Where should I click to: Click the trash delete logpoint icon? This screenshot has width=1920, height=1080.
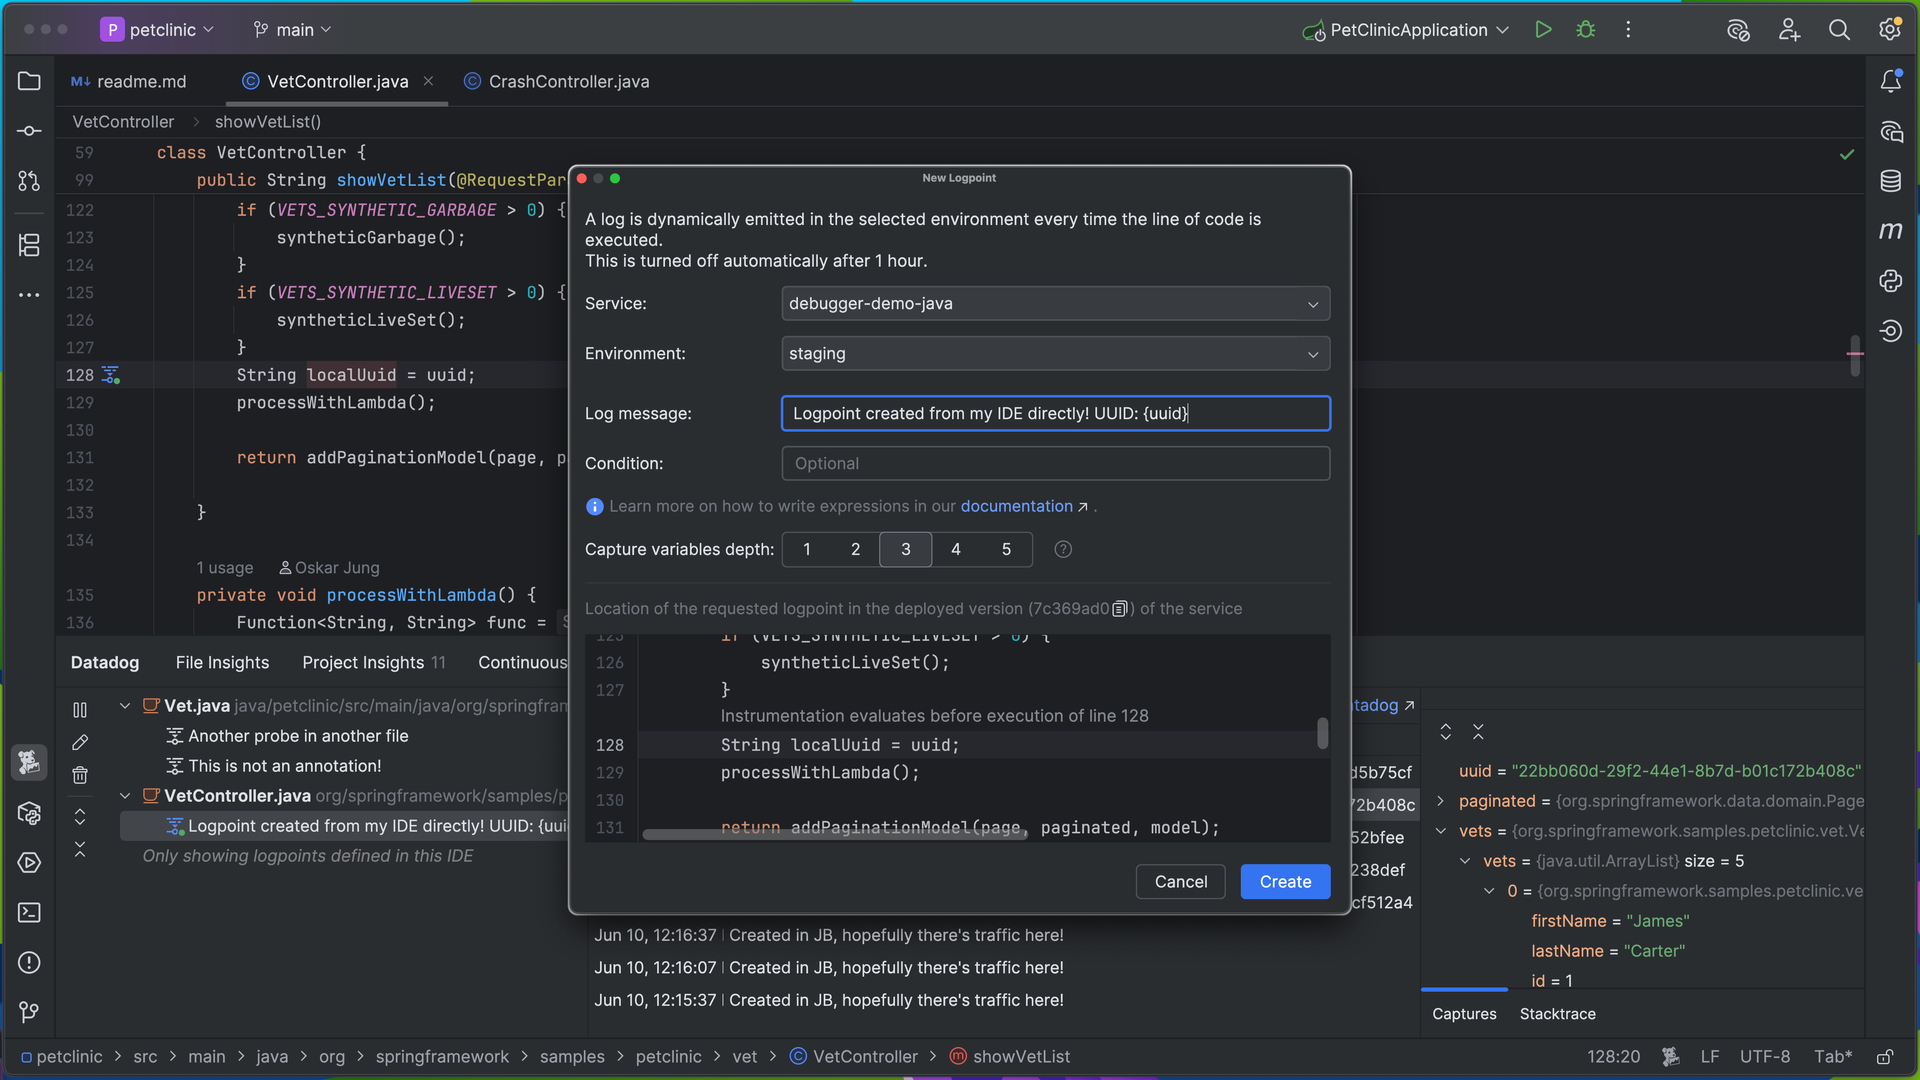(80, 775)
